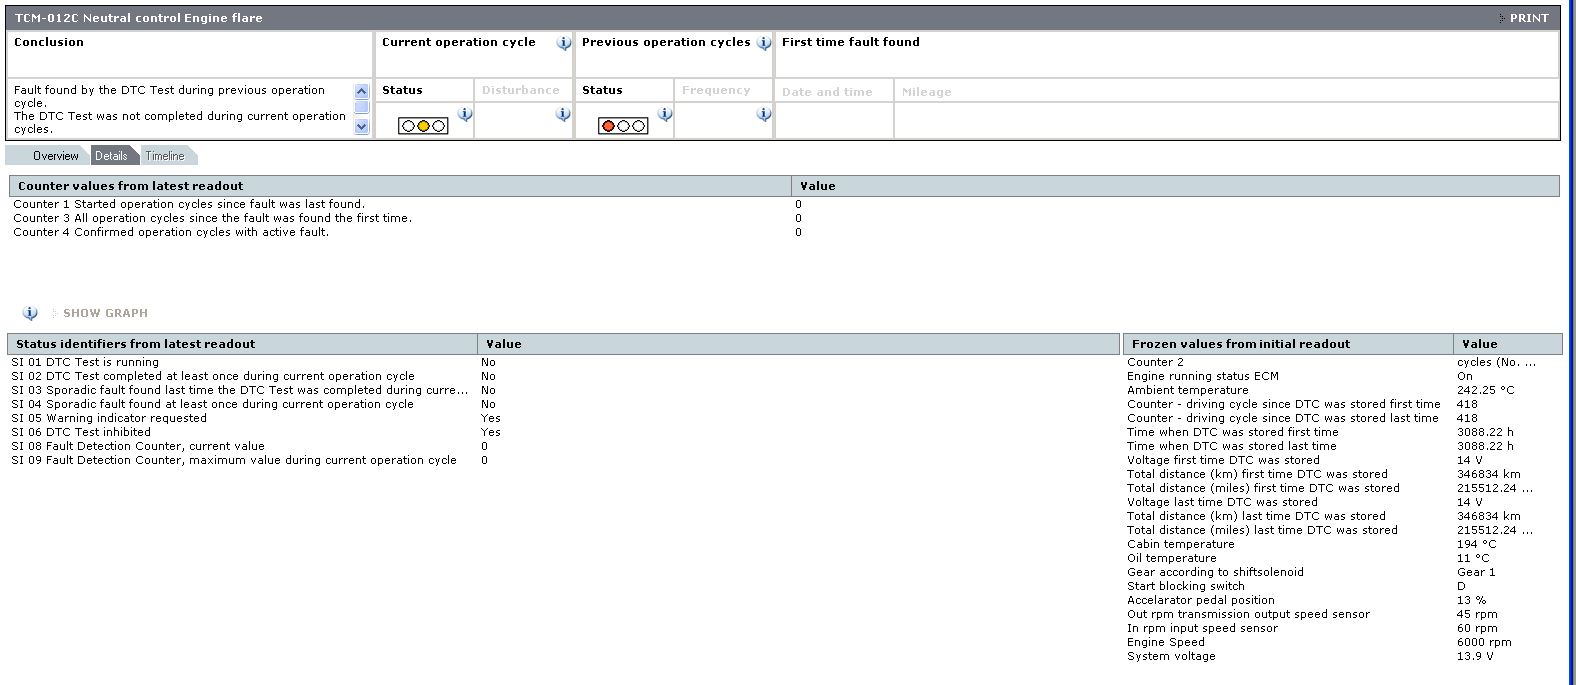Open info icon above yellow status indicator
Viewport: 1576px width, 685px height.
point(465,114)
